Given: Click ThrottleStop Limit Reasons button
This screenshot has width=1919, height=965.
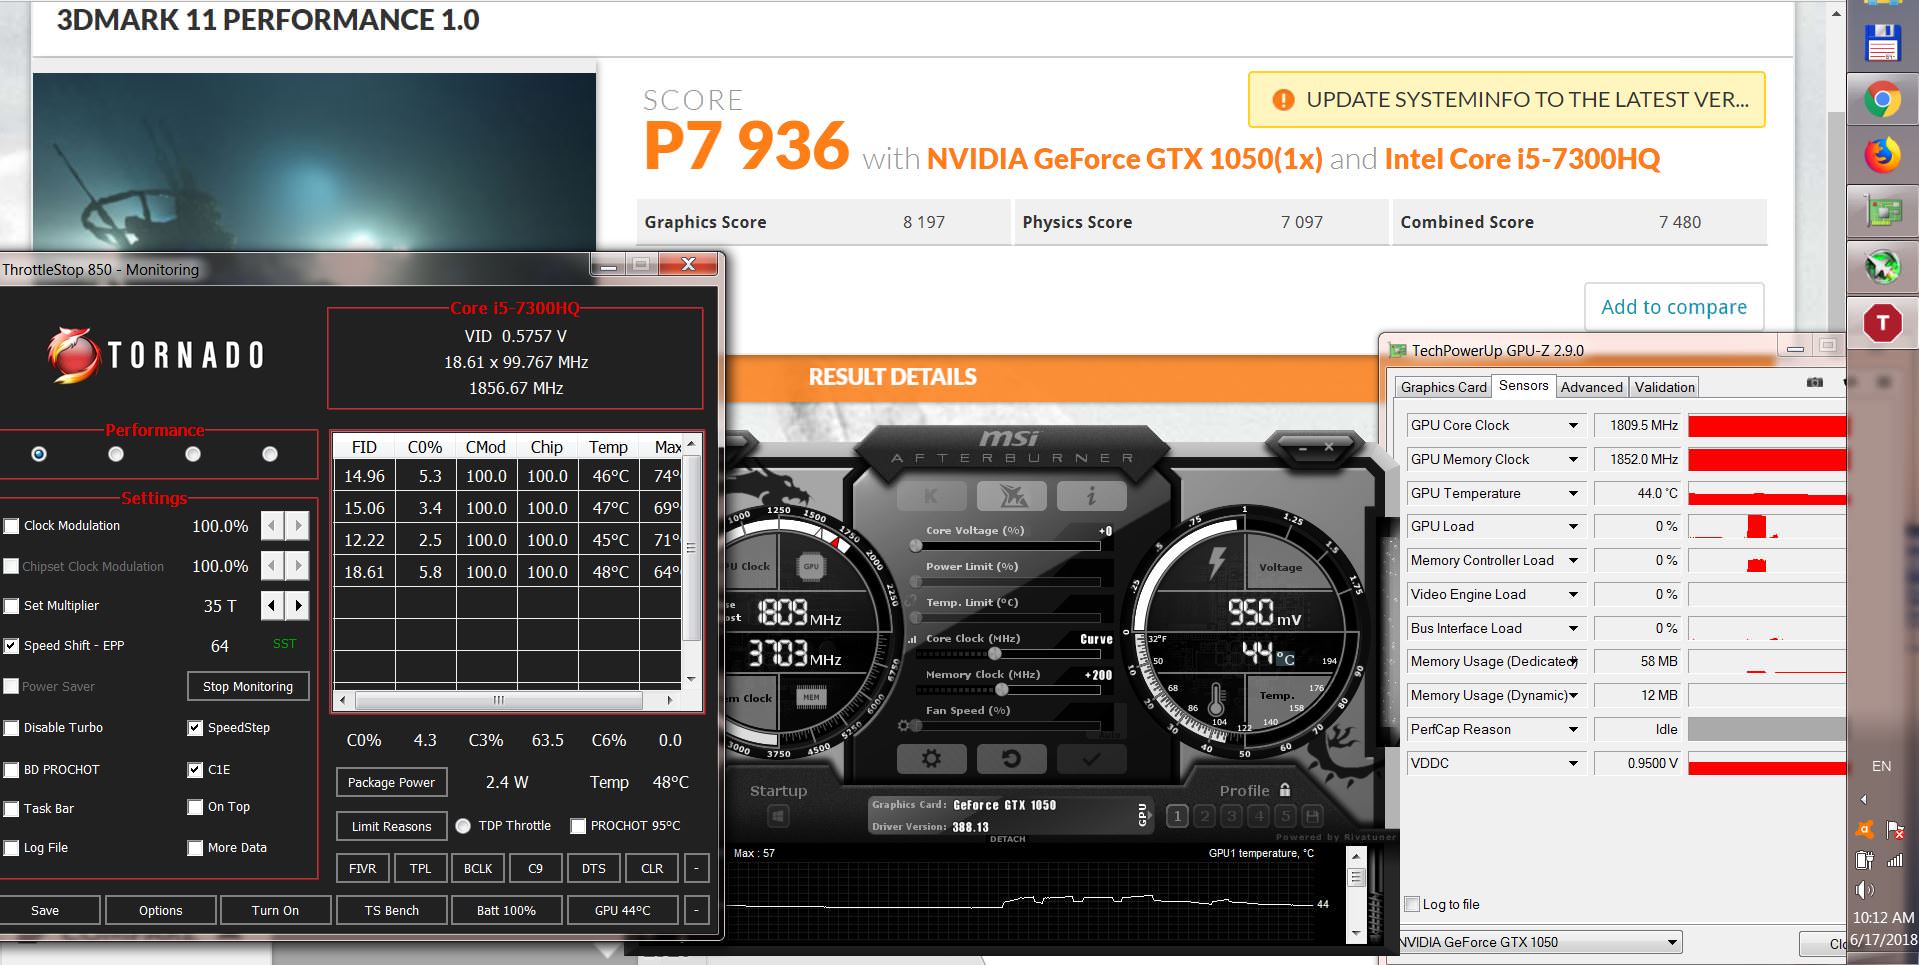Looking at the screenshot, I should click(x=392, y=827).
